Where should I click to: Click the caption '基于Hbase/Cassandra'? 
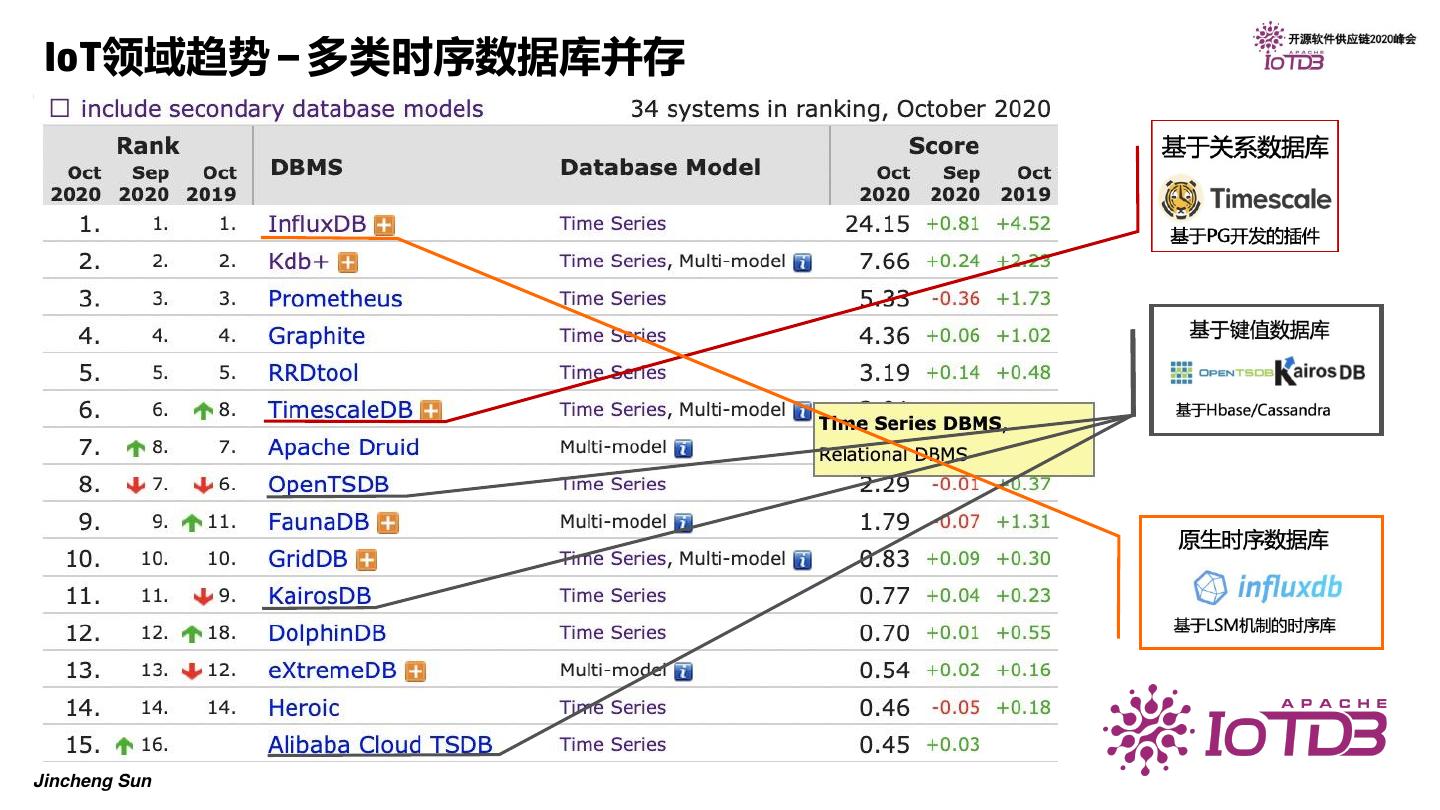pos(1253,410)
